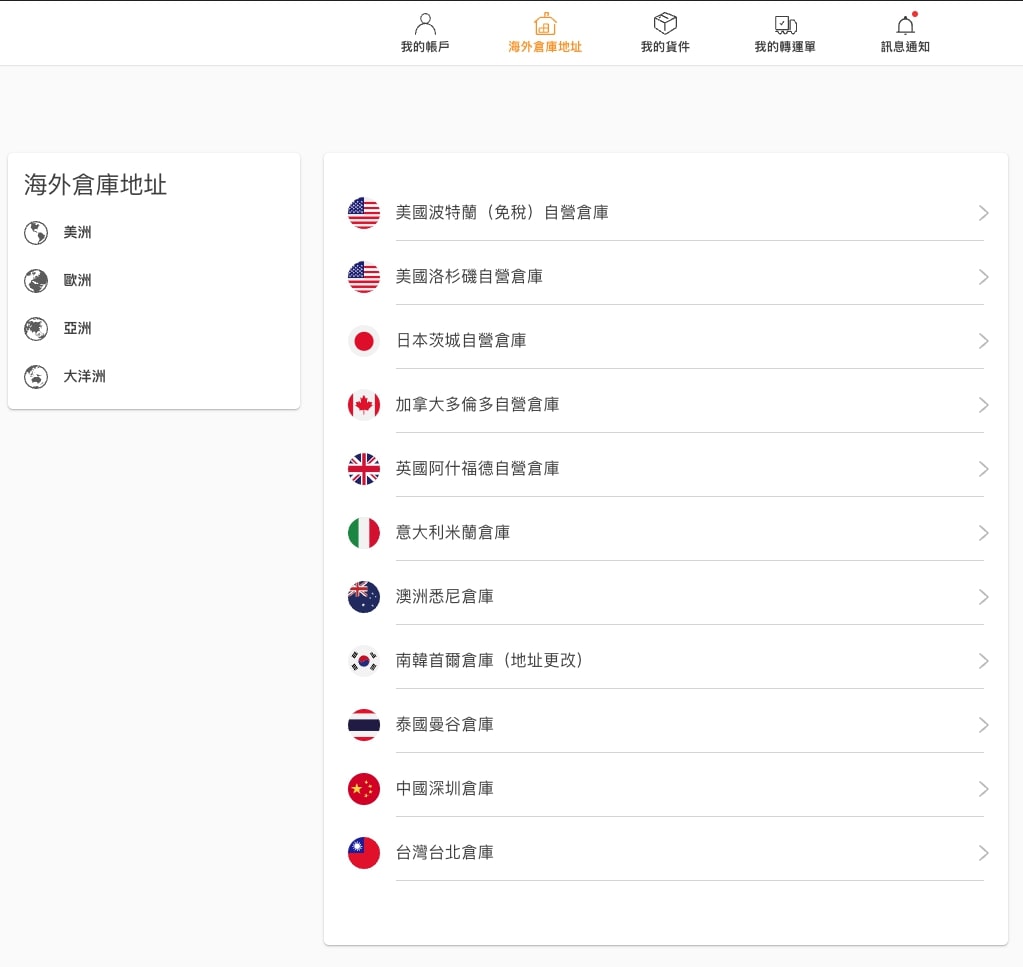Select 意大利米蘭倉庫 from the list
Viewport: 1023px width, 967px height.
pyautogui.click(x=453, y=533)
